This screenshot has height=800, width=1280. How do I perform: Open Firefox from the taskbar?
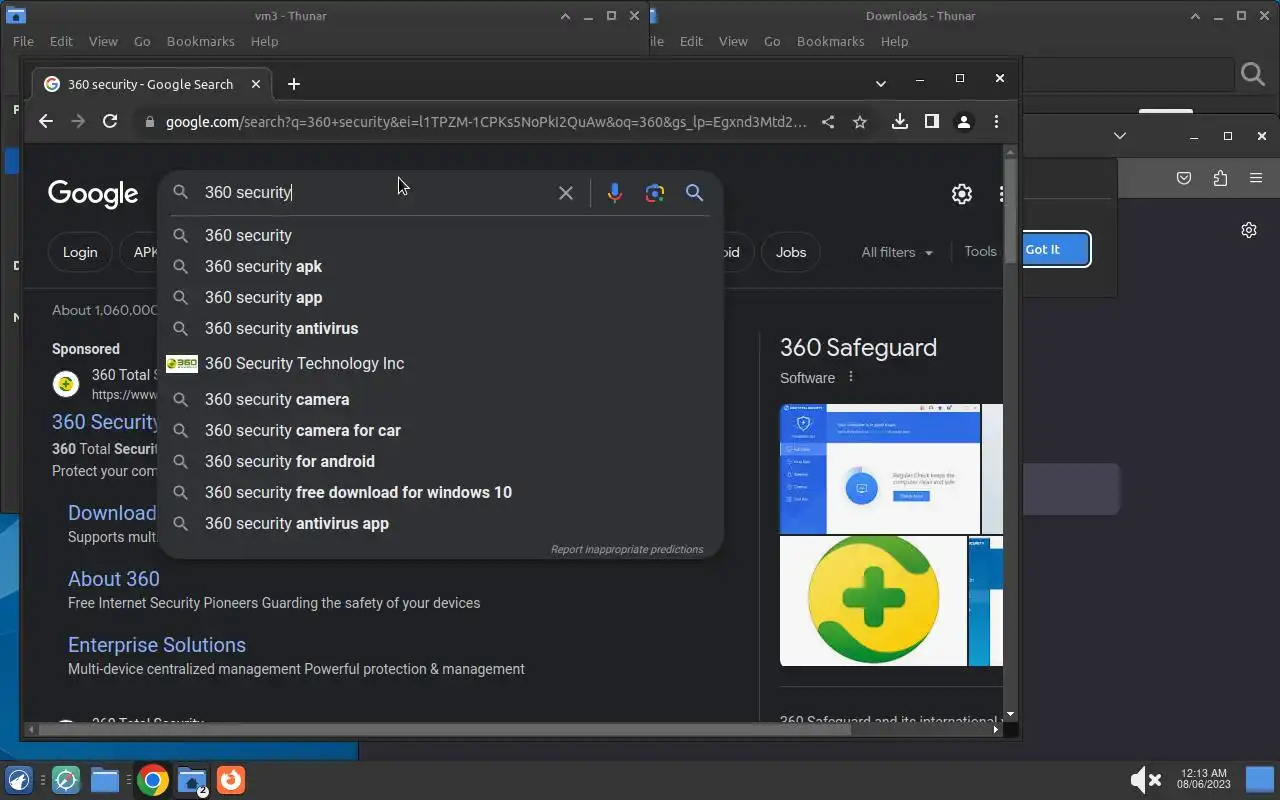pyautogui.click(x=230, y=780)
